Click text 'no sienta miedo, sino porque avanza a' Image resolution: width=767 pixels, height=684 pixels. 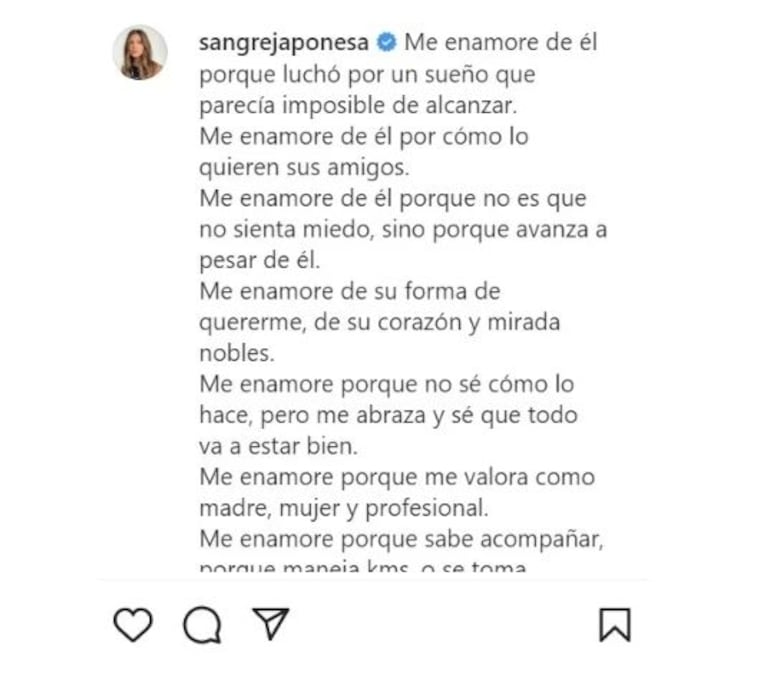403,229
